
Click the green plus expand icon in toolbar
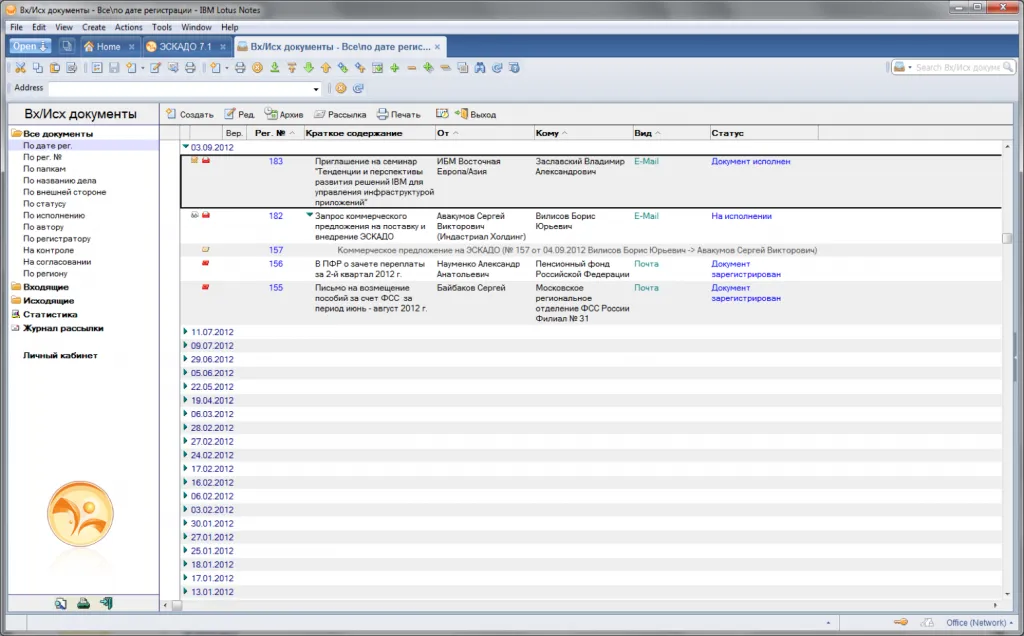pyautogui.click(x=395, y=68)
